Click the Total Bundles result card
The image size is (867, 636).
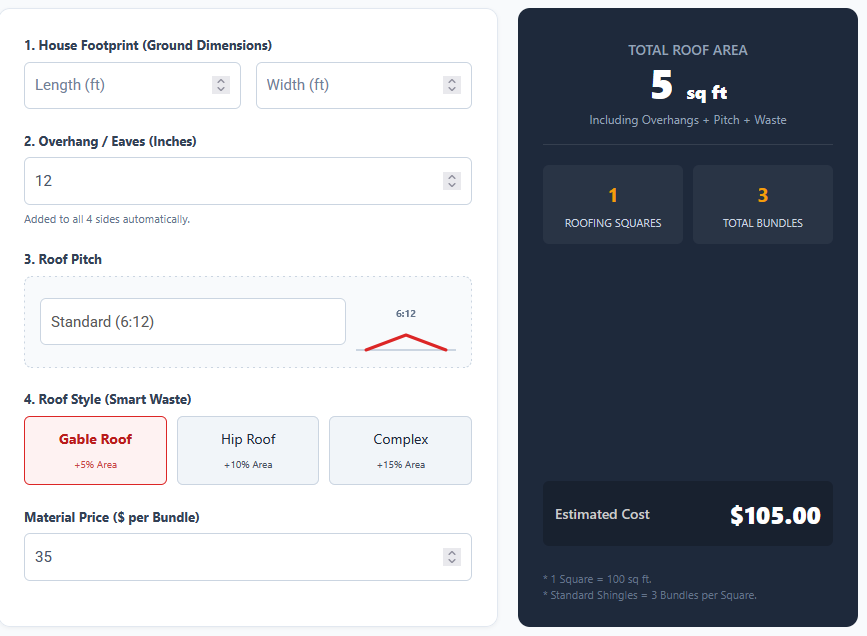[763, 204]
